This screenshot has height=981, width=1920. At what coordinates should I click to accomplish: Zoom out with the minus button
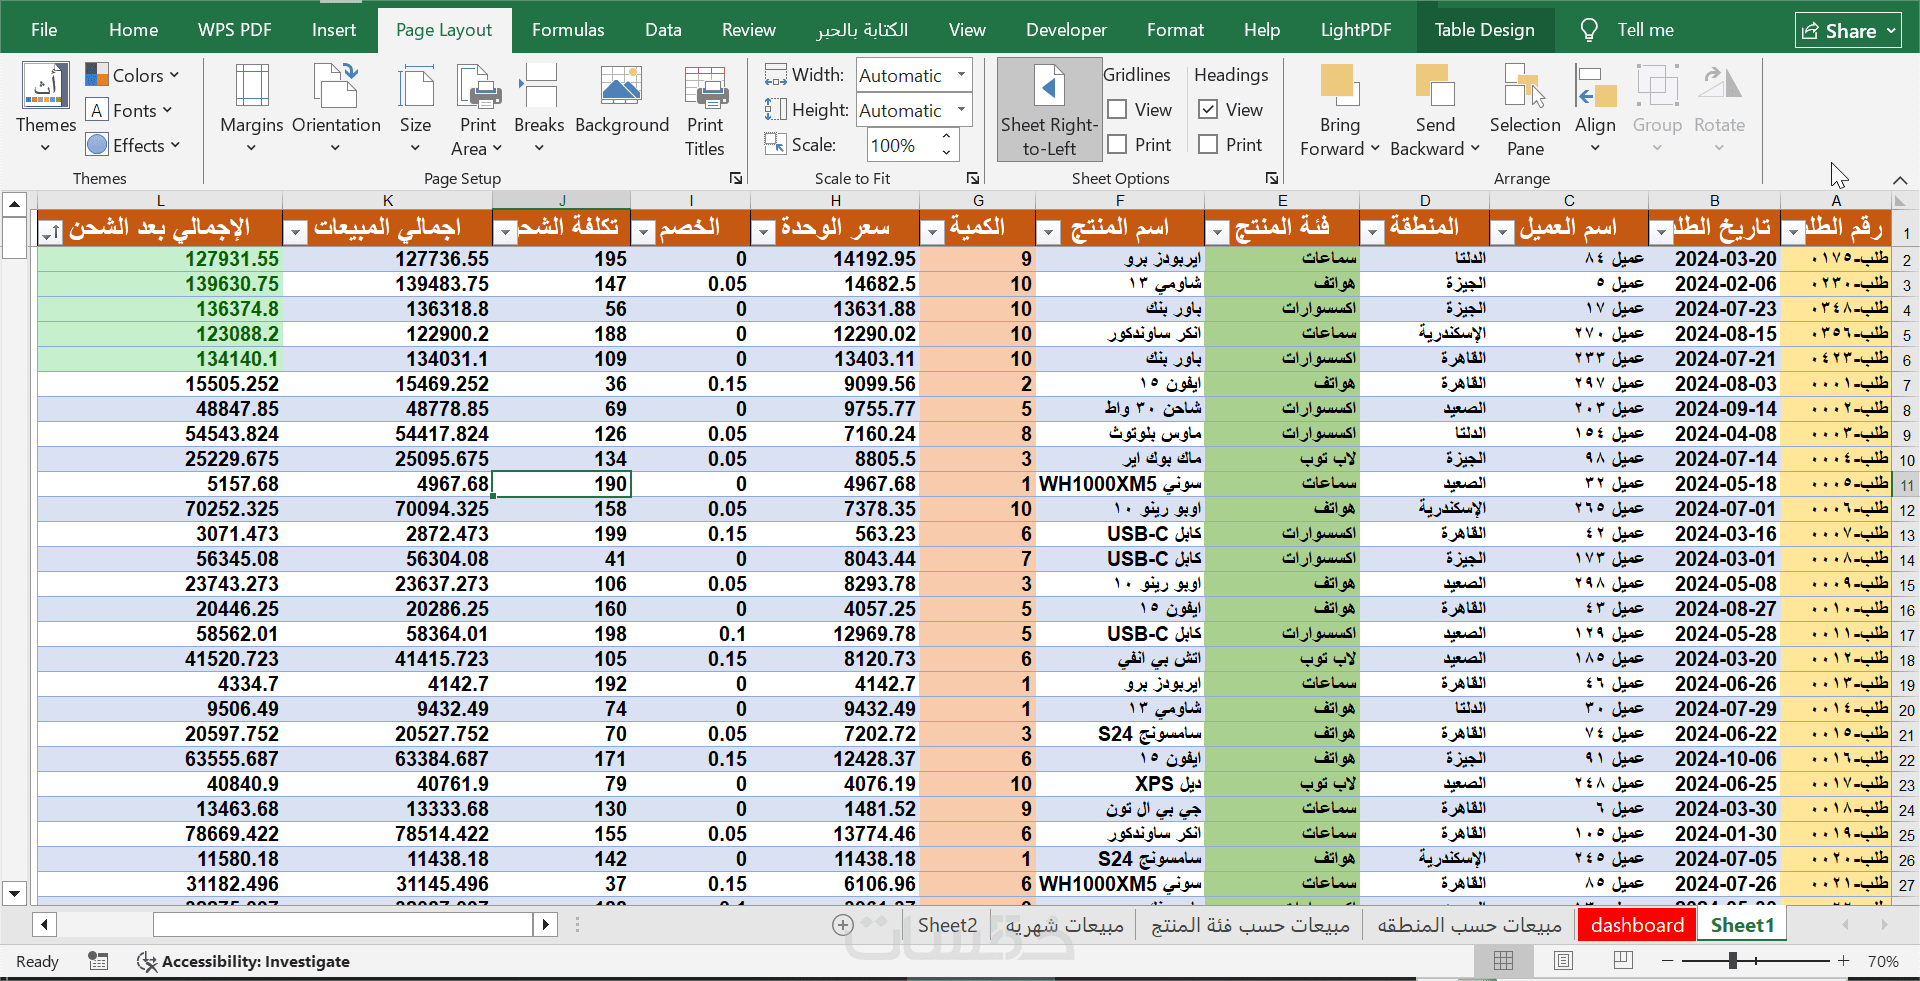pyautogui.click(x=1667, y=961)
